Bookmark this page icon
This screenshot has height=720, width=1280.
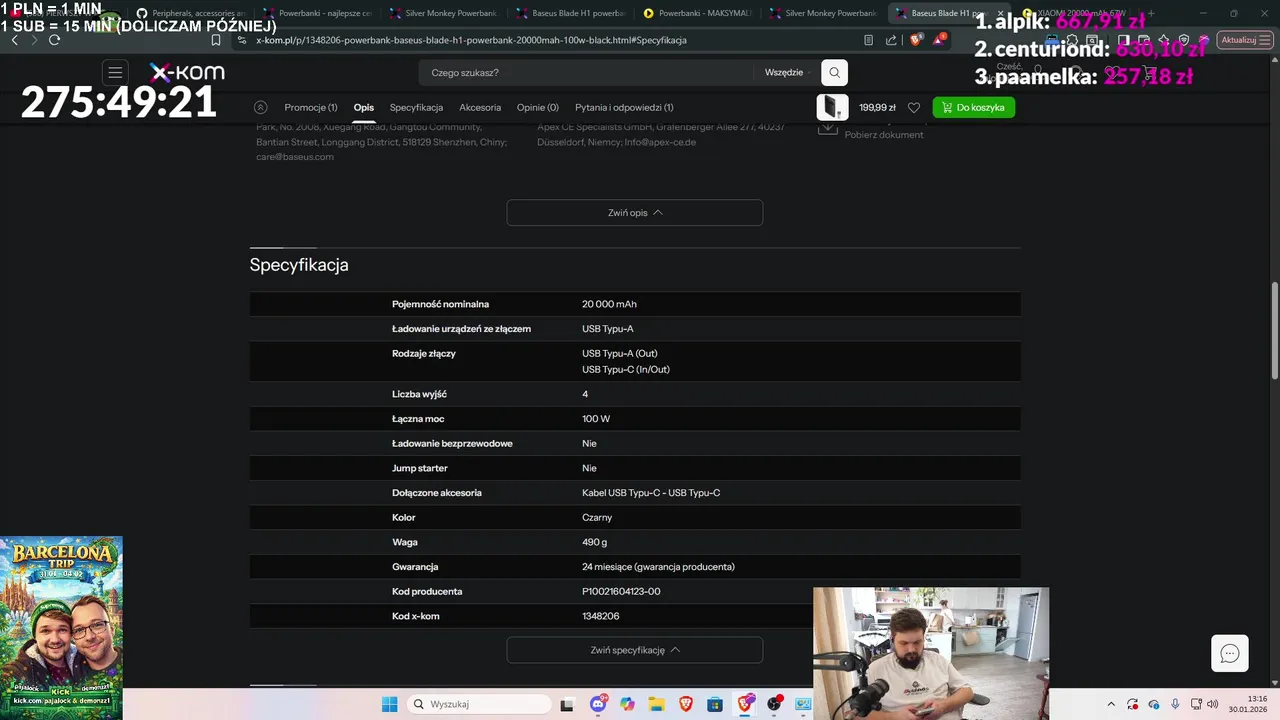click(x=216, y=40)
